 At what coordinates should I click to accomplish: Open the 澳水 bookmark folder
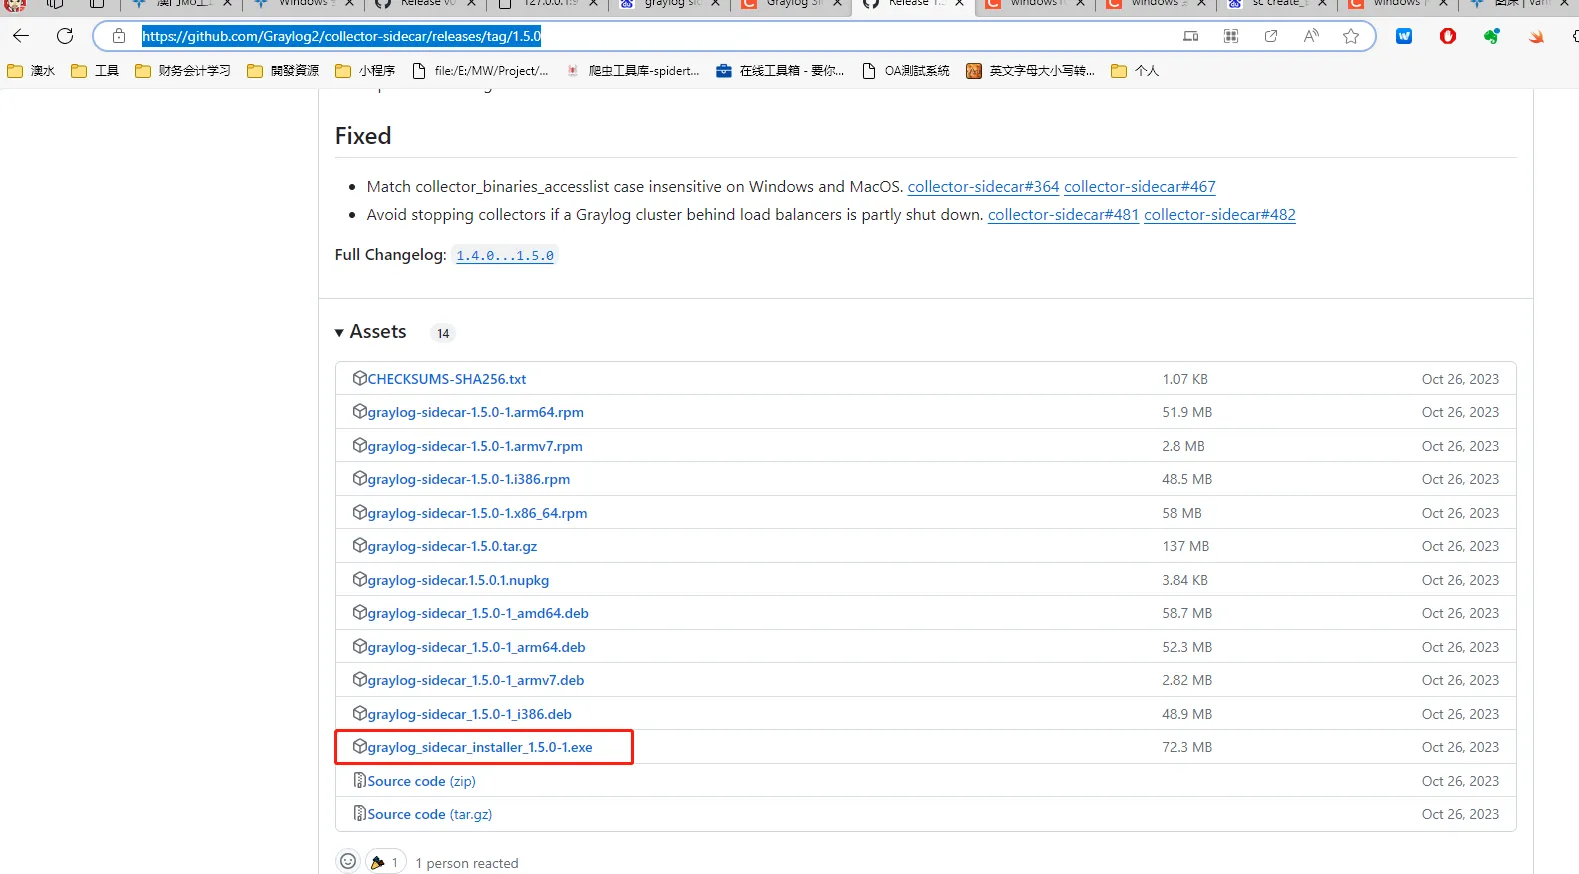click(x=31, y=71)
